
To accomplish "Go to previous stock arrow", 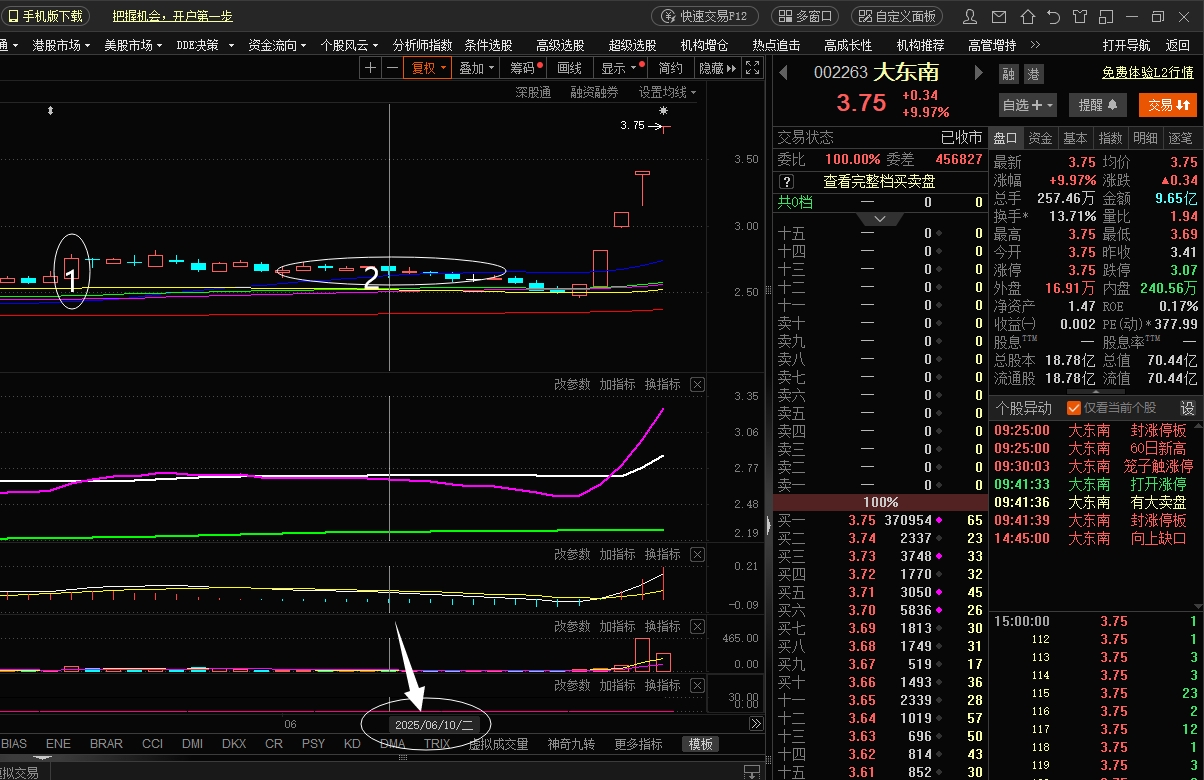I will (784, 73).
